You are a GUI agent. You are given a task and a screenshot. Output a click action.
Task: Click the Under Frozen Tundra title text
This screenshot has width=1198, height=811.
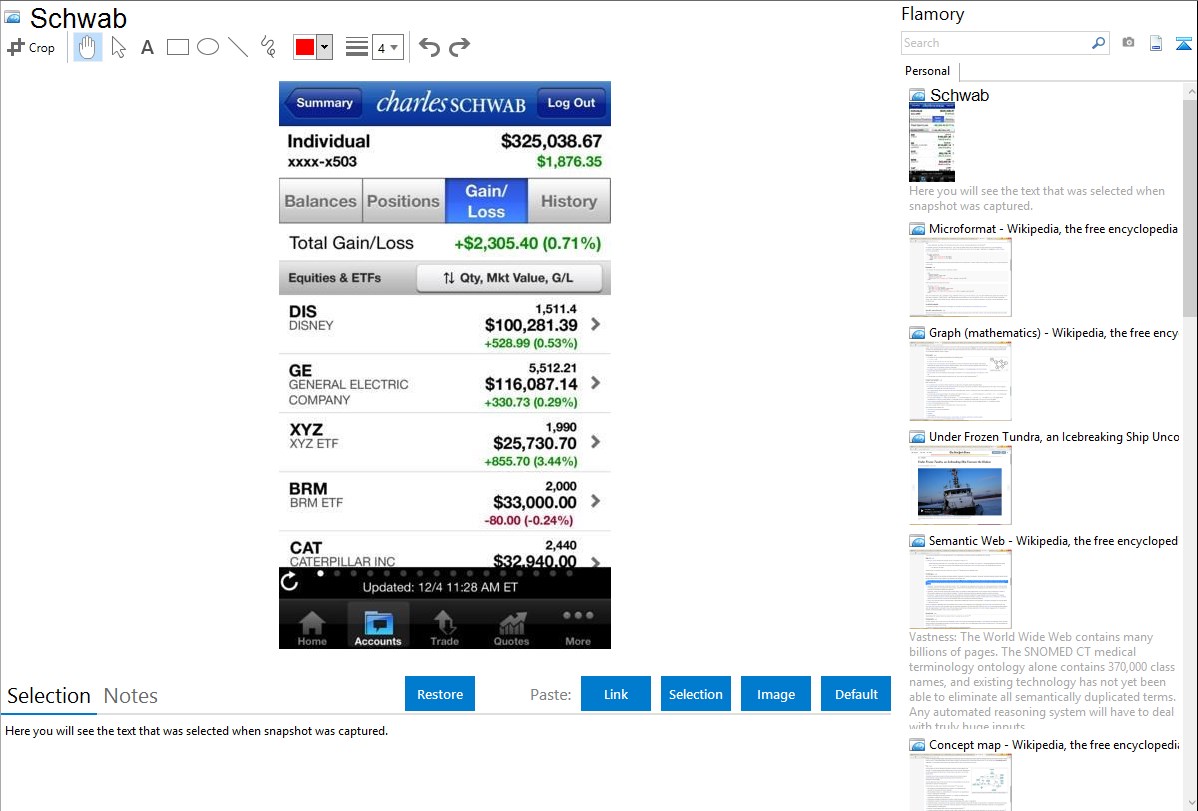click(x=1054, y=436)
